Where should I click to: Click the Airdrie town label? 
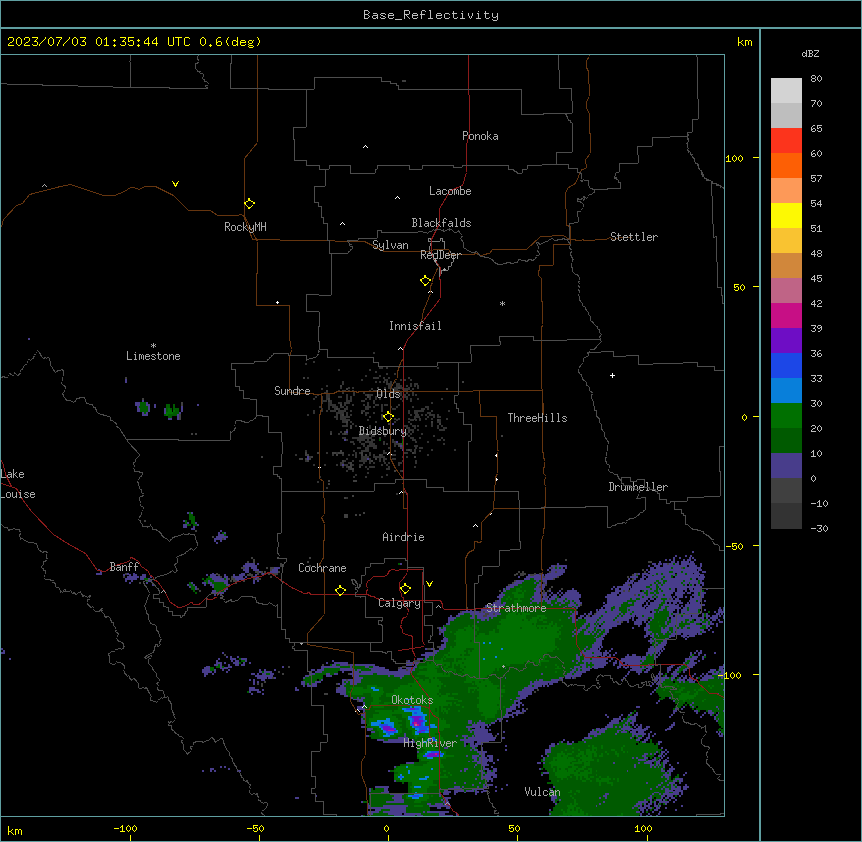403,537
